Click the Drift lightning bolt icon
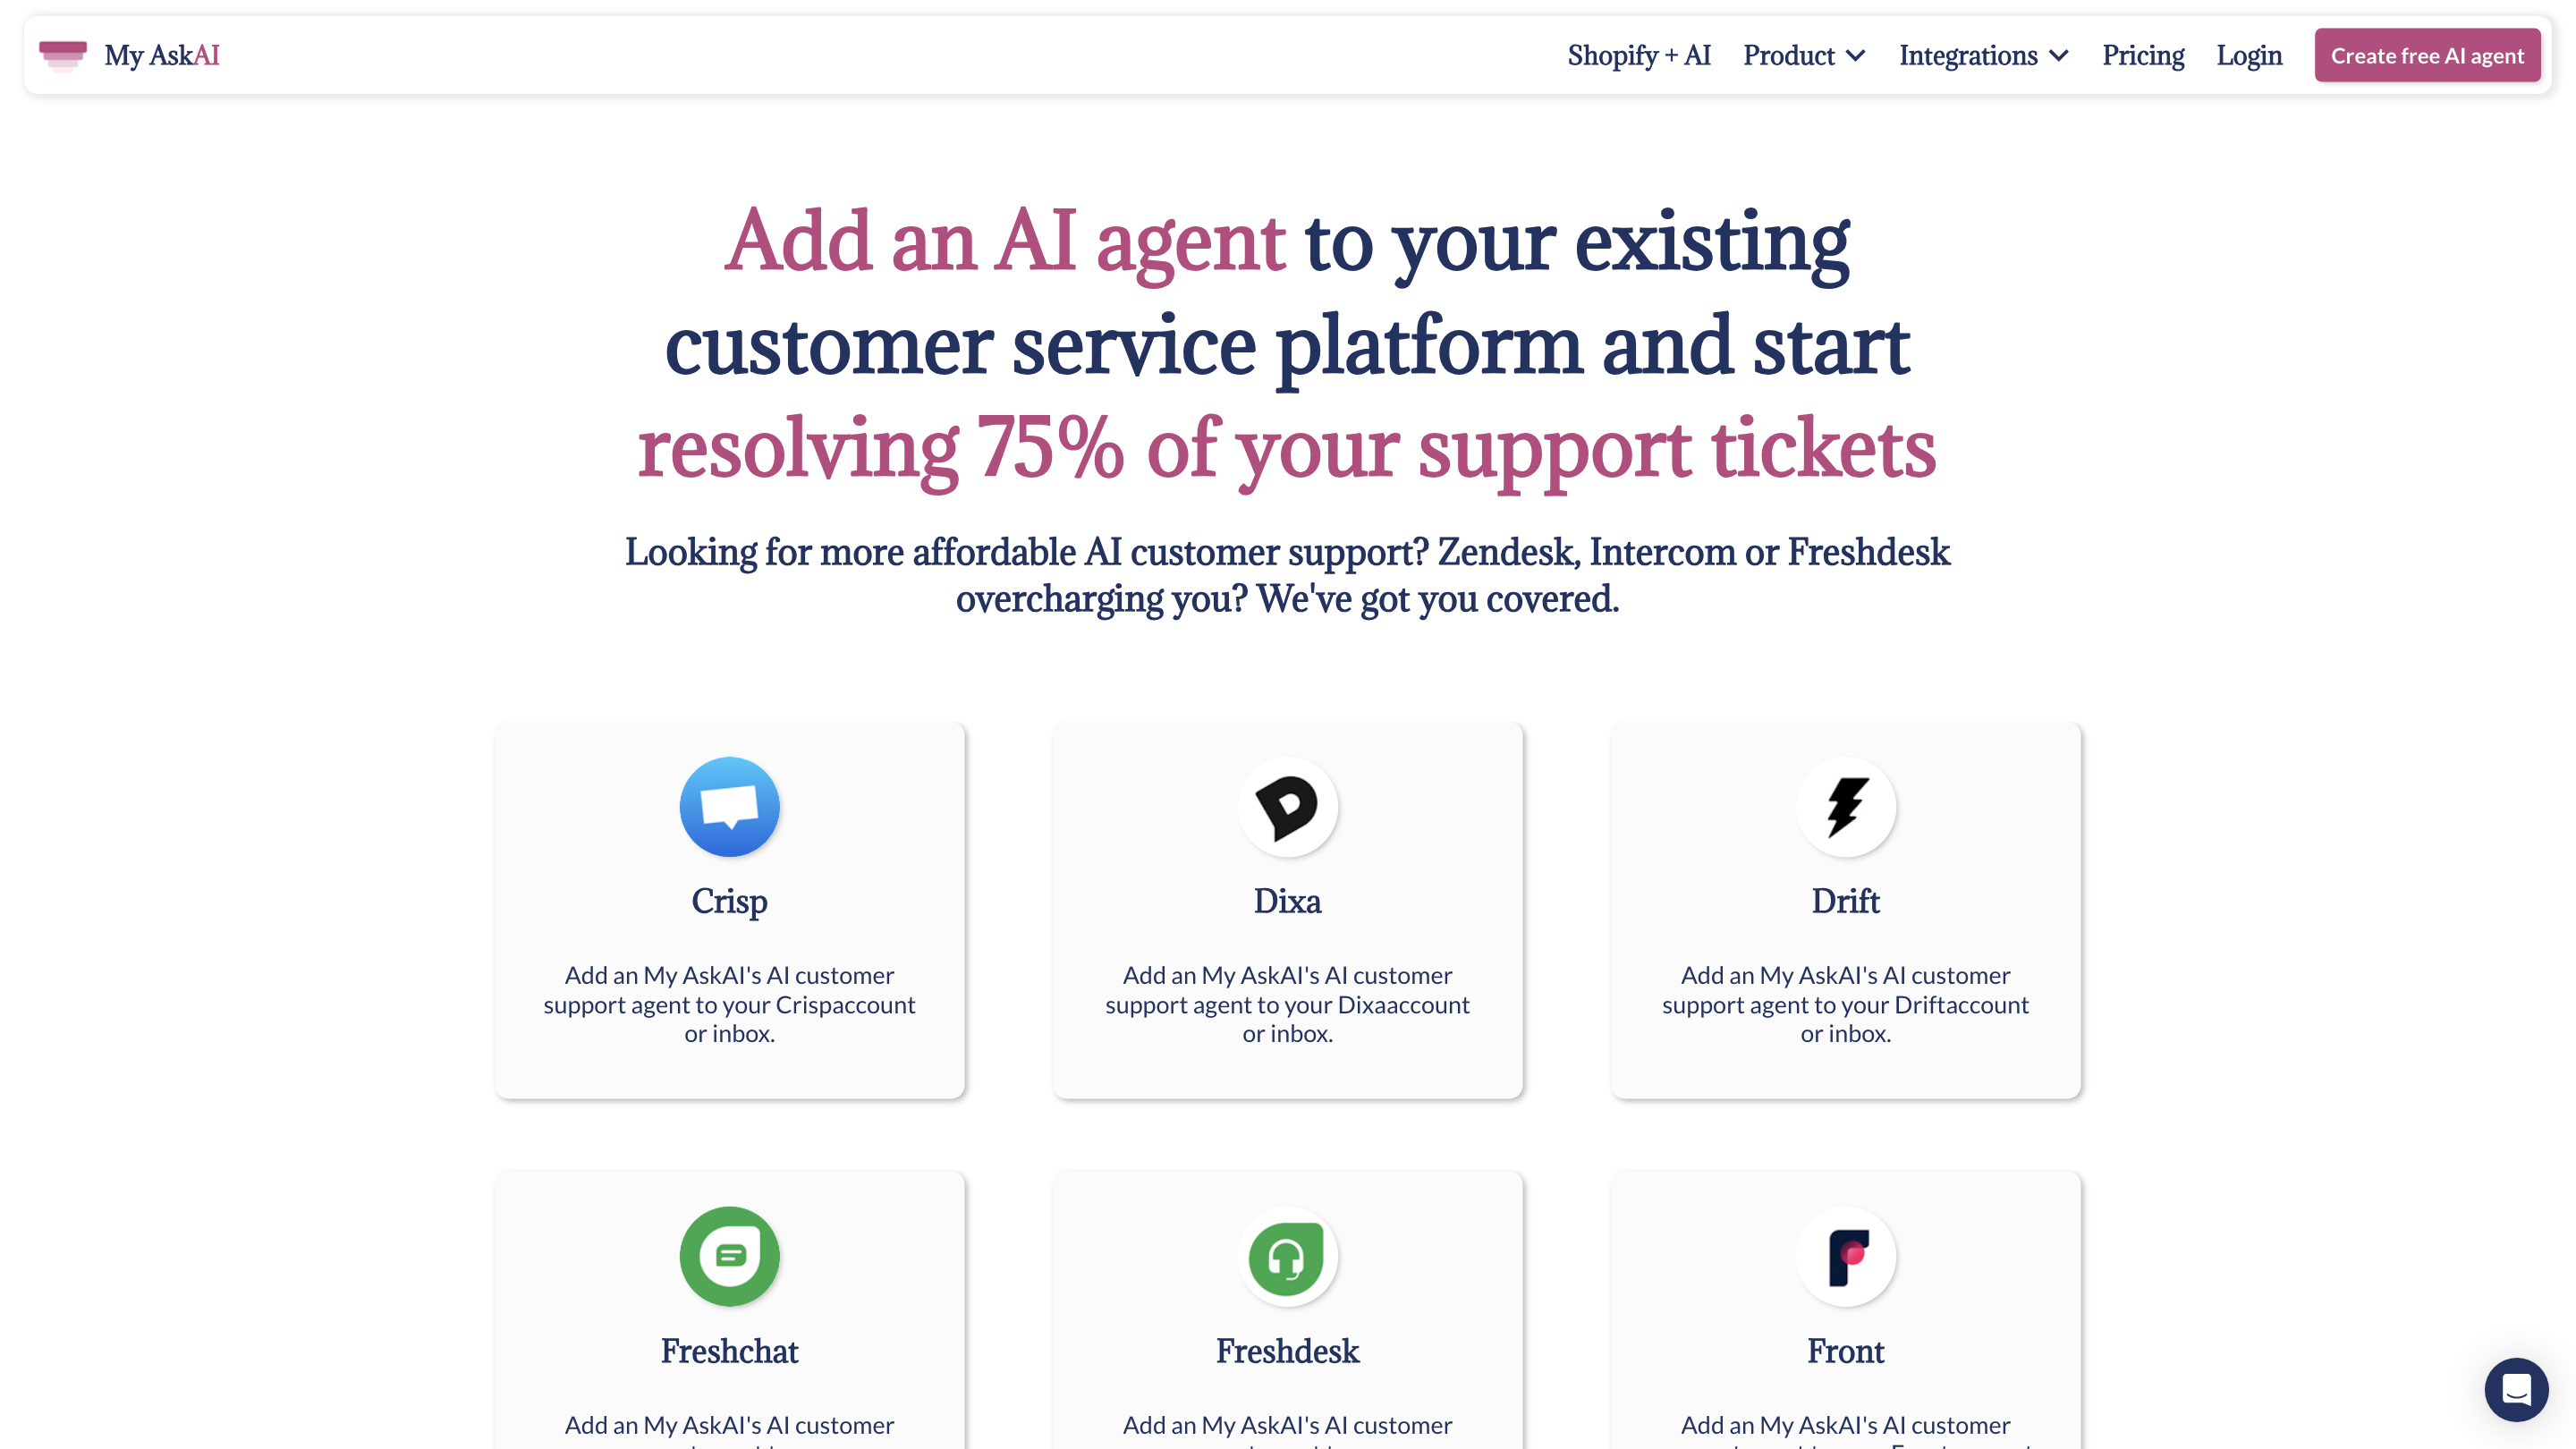 pyautogui.click(x=1846, y=806)
